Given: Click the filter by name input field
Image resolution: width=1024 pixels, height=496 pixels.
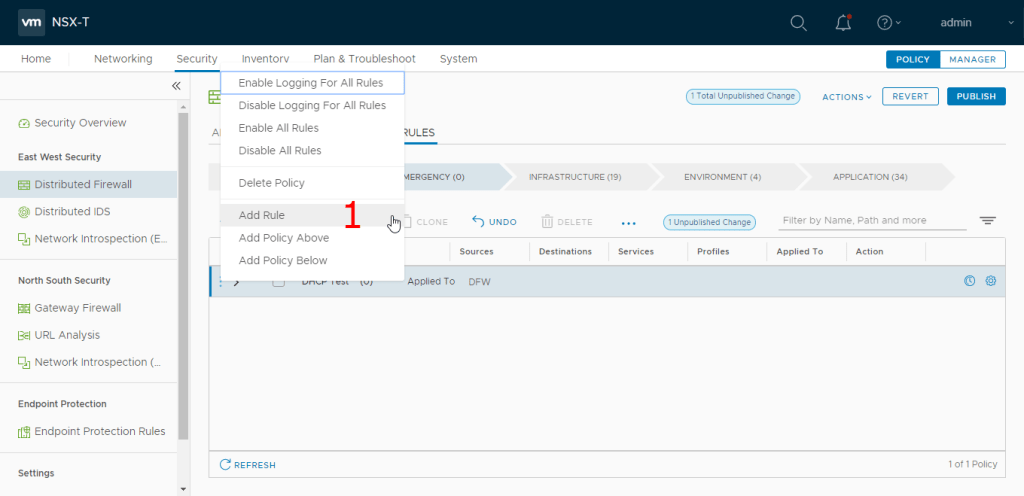Looking at the screenshot, I should pos(870,221).
